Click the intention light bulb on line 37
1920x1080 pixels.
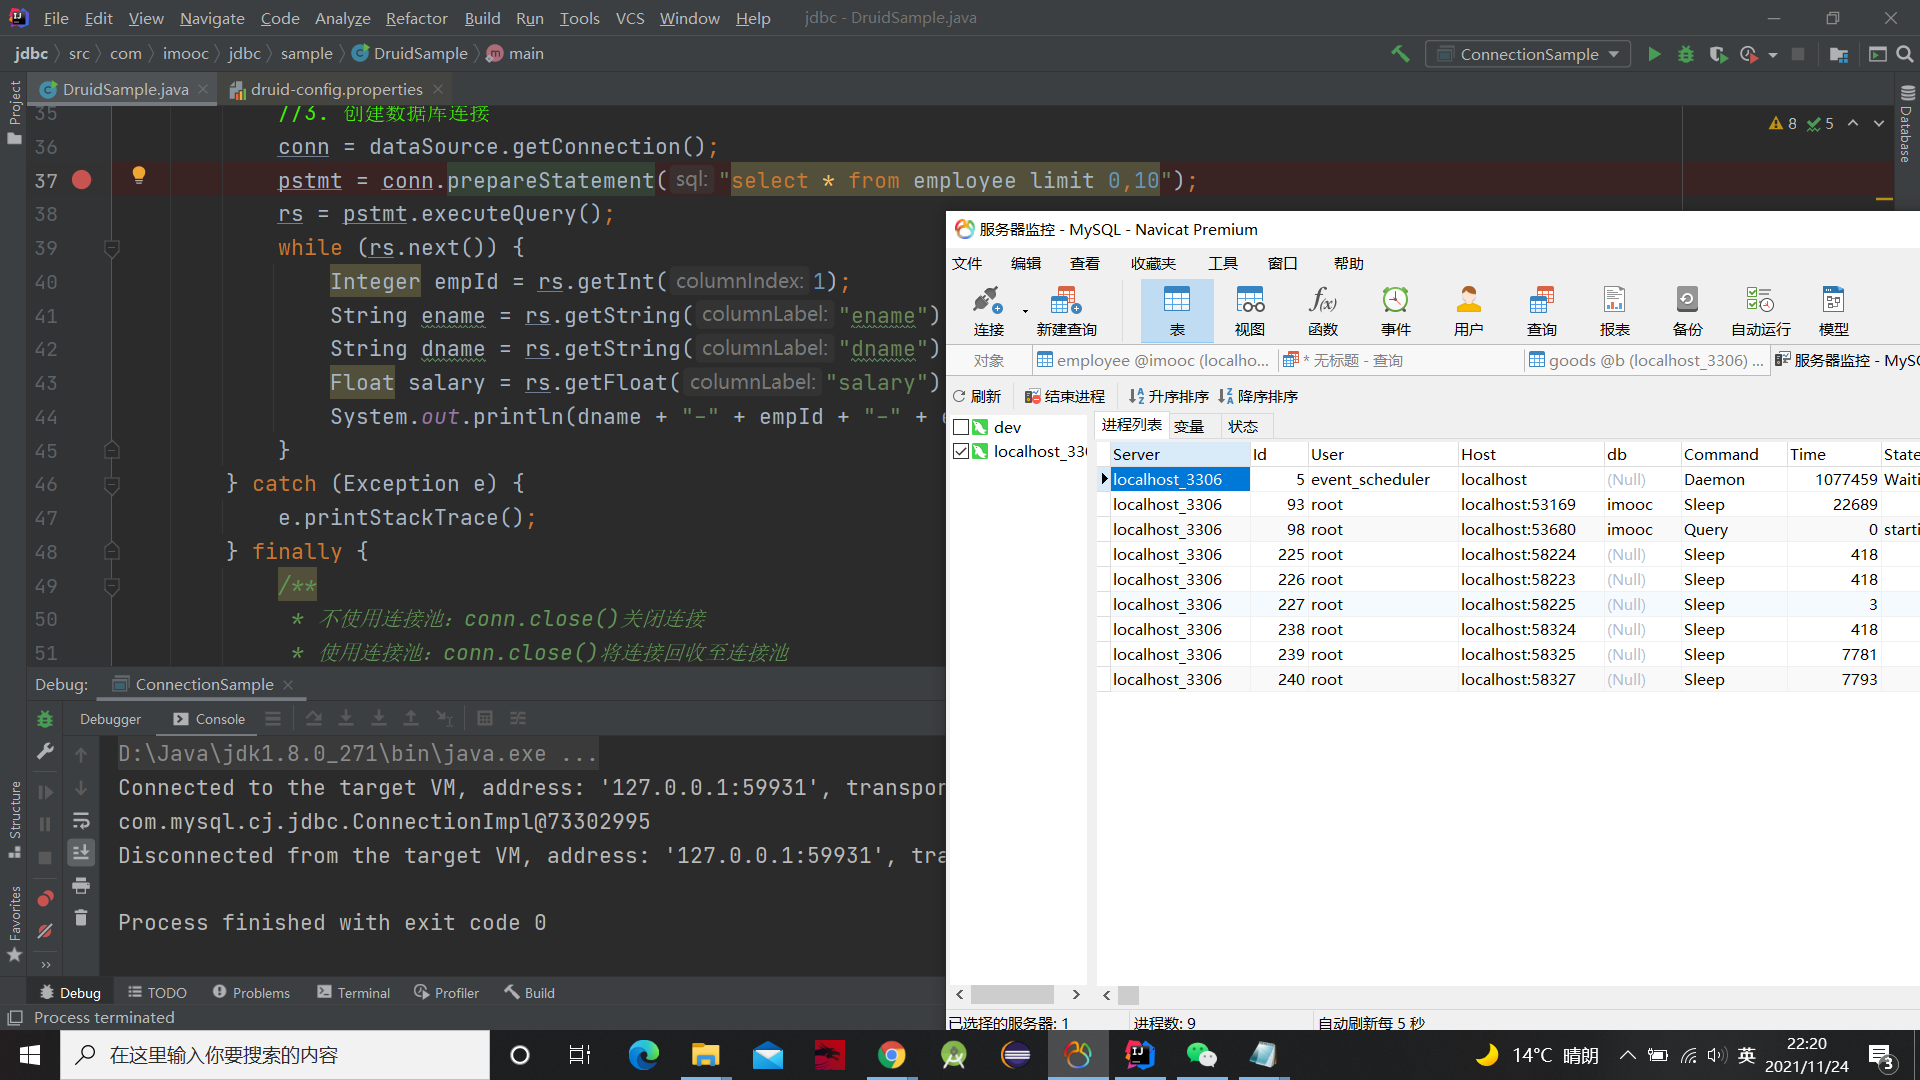pyautogui.click(x=139, y=176)
